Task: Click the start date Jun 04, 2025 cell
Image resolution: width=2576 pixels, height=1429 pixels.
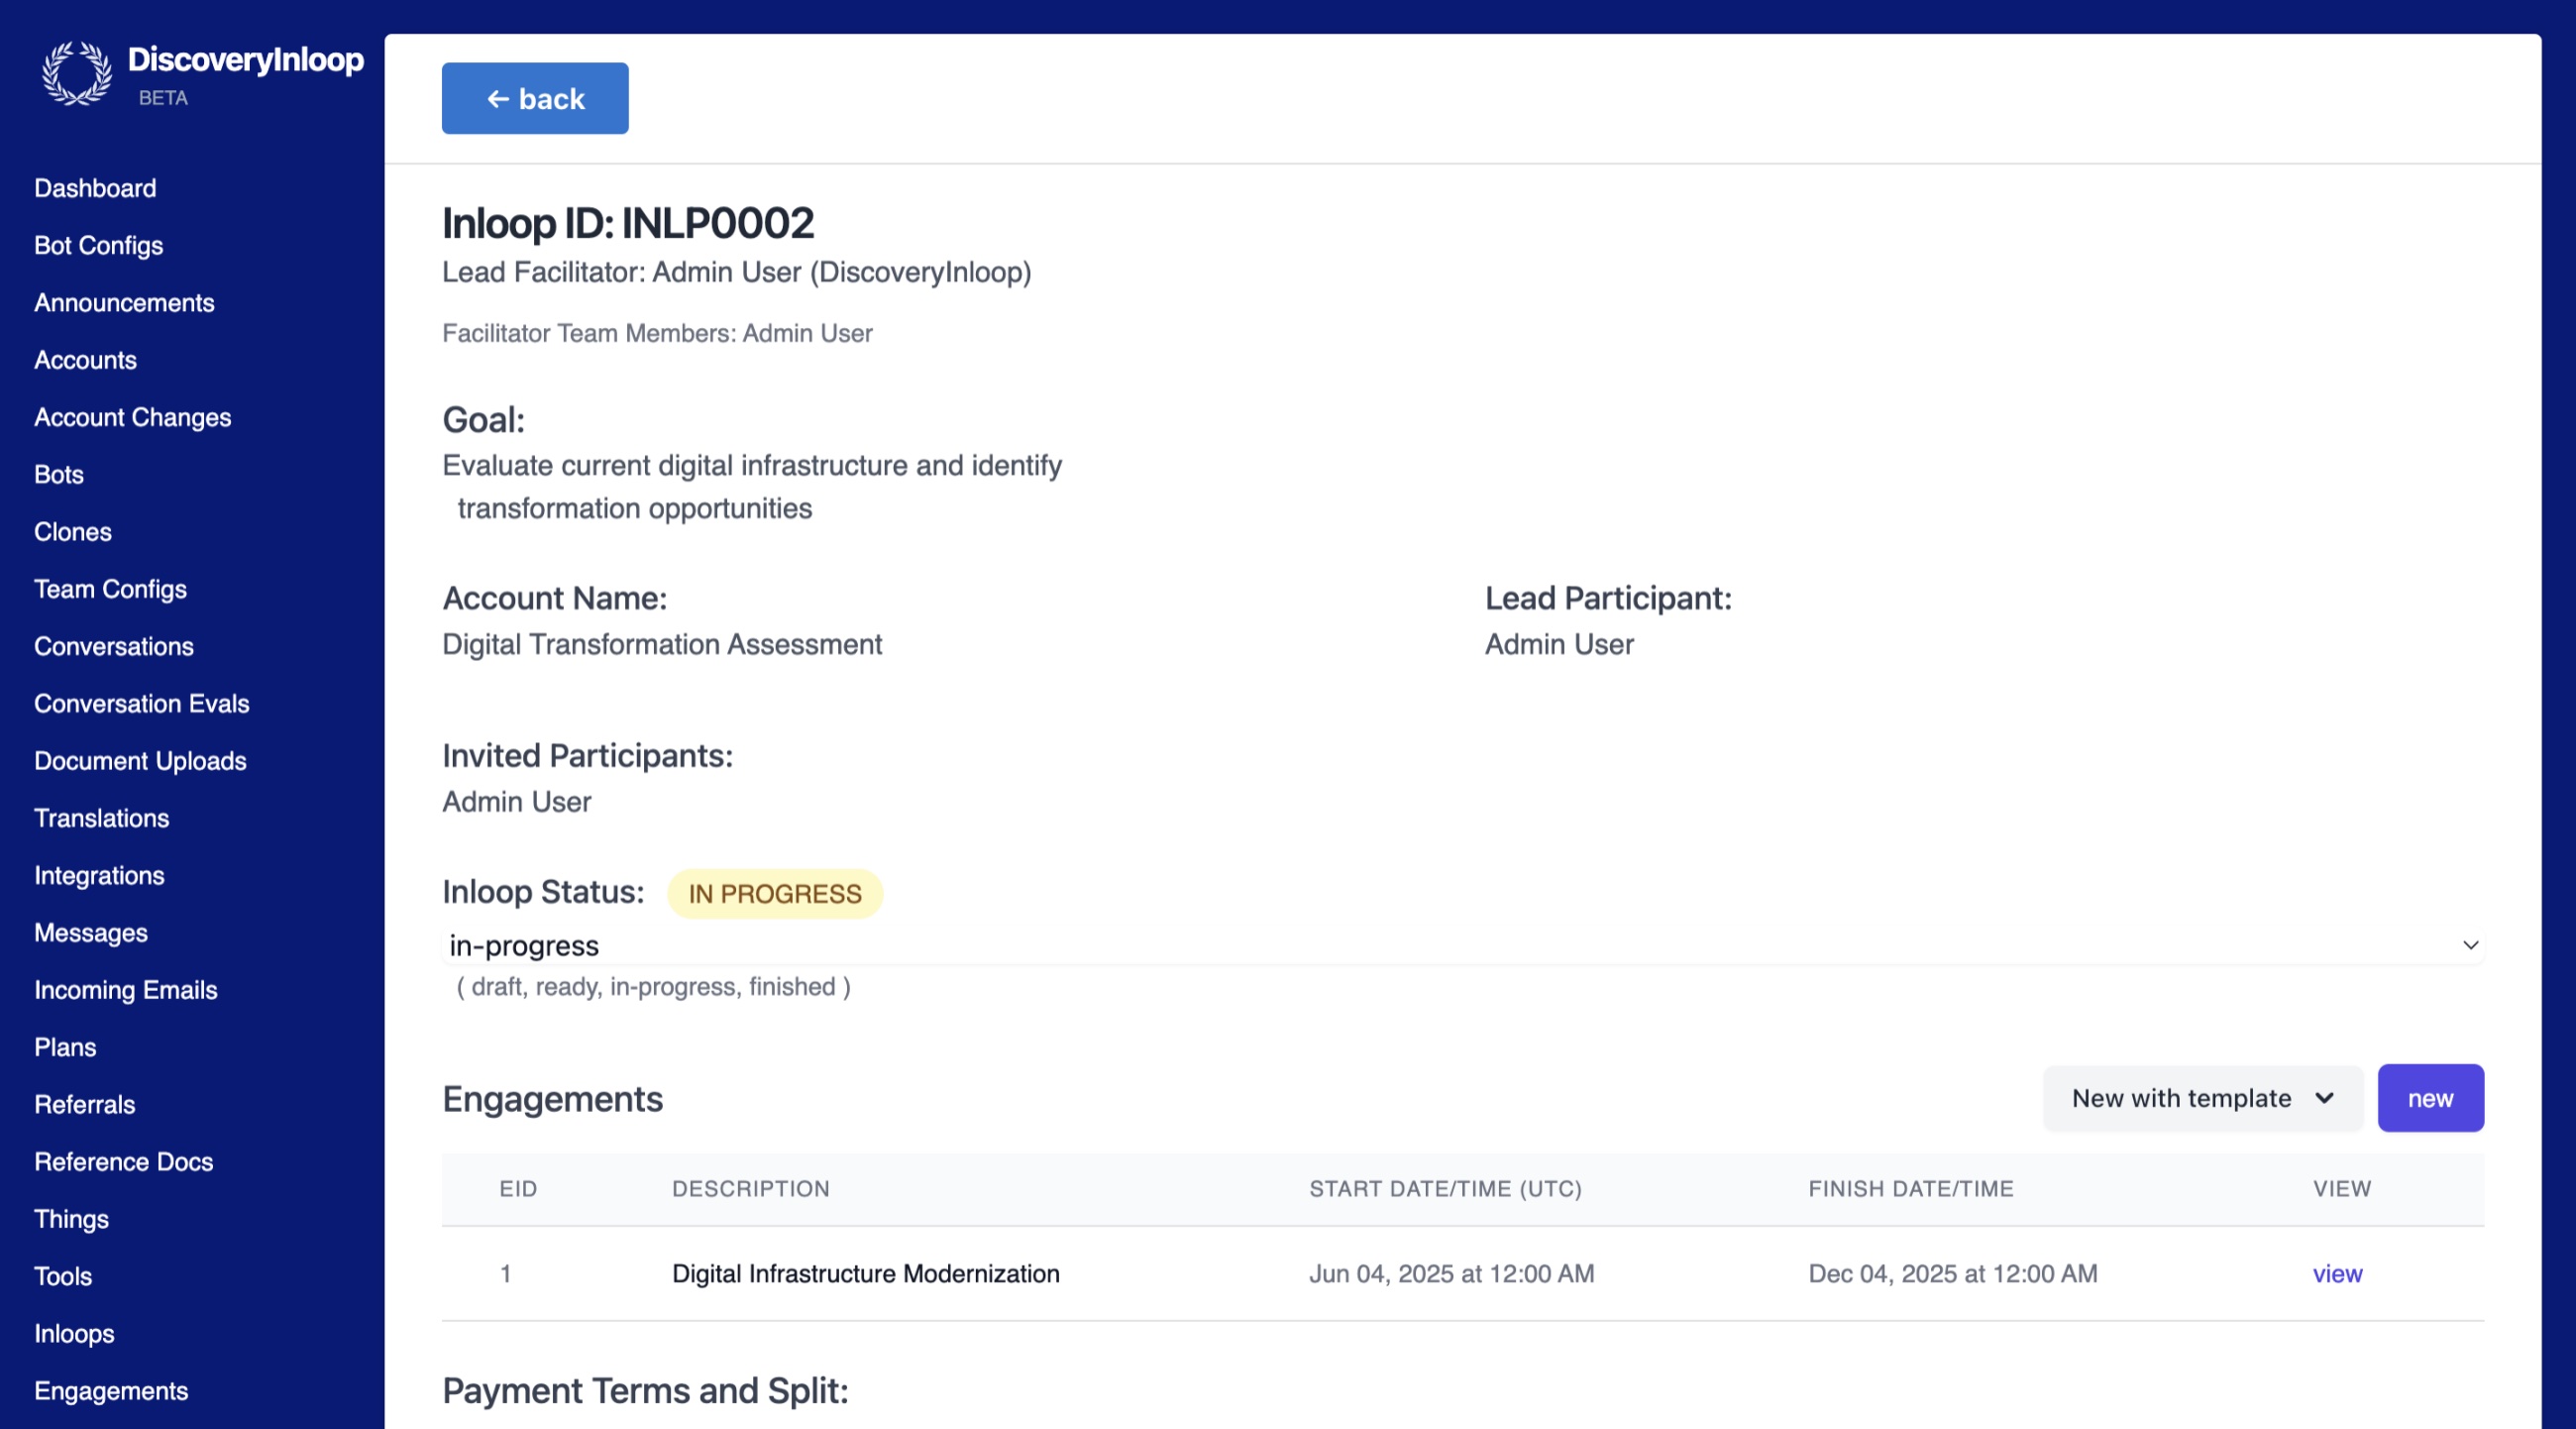Action: (1452, 1274)
